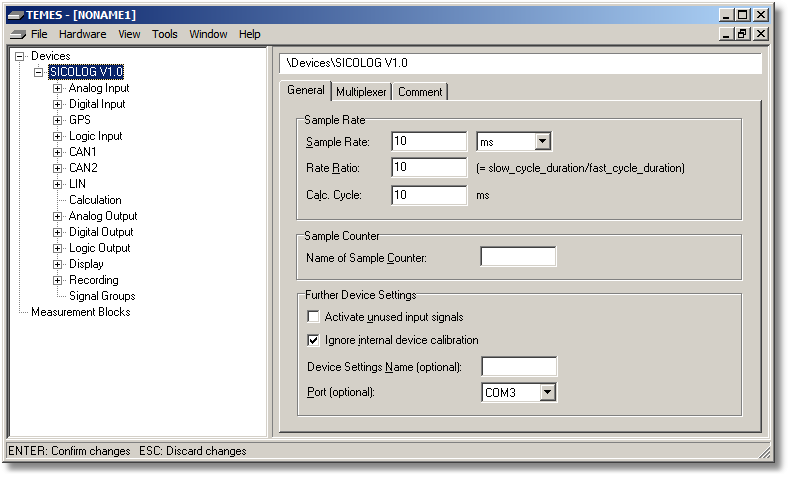The image size is (789, 477).
Task: Restore the inner NONAME1 document window
Action: click(743, 34)
